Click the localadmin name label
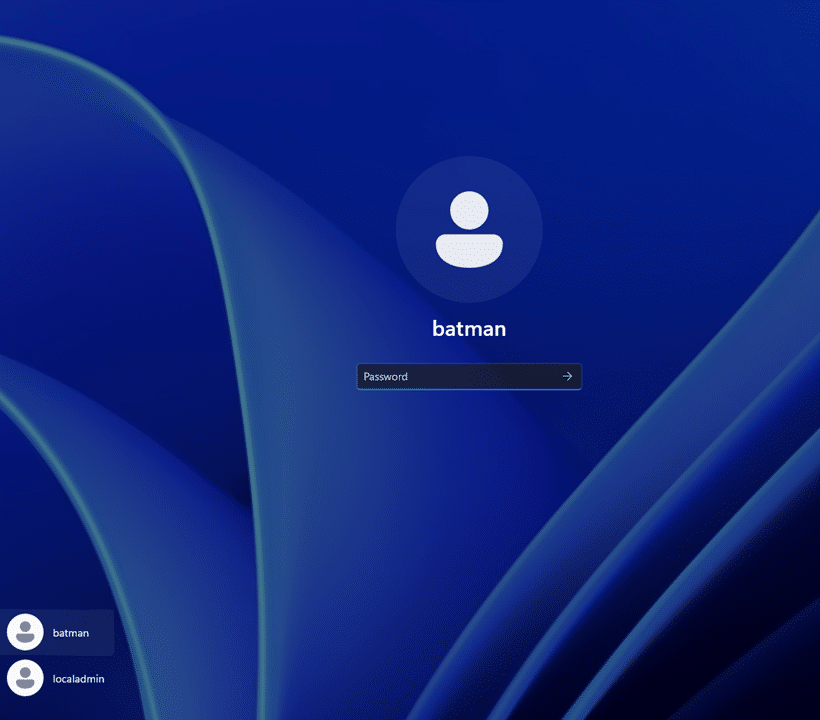 point(78,679)
